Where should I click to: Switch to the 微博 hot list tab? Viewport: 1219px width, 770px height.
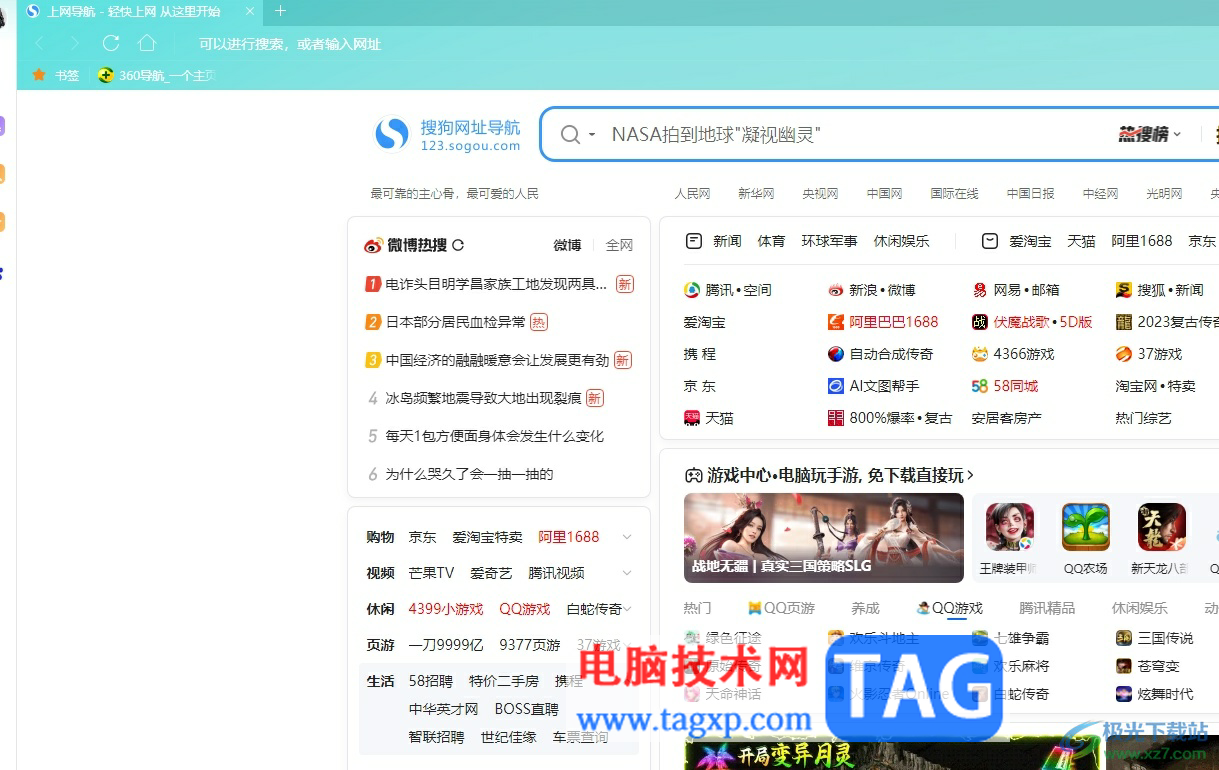click(567, 245)
